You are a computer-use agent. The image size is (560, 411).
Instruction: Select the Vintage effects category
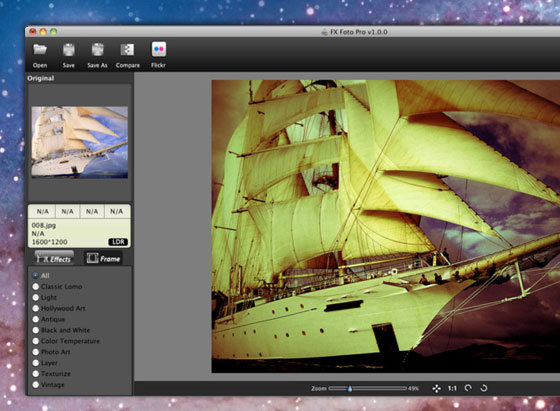(36, 385)
